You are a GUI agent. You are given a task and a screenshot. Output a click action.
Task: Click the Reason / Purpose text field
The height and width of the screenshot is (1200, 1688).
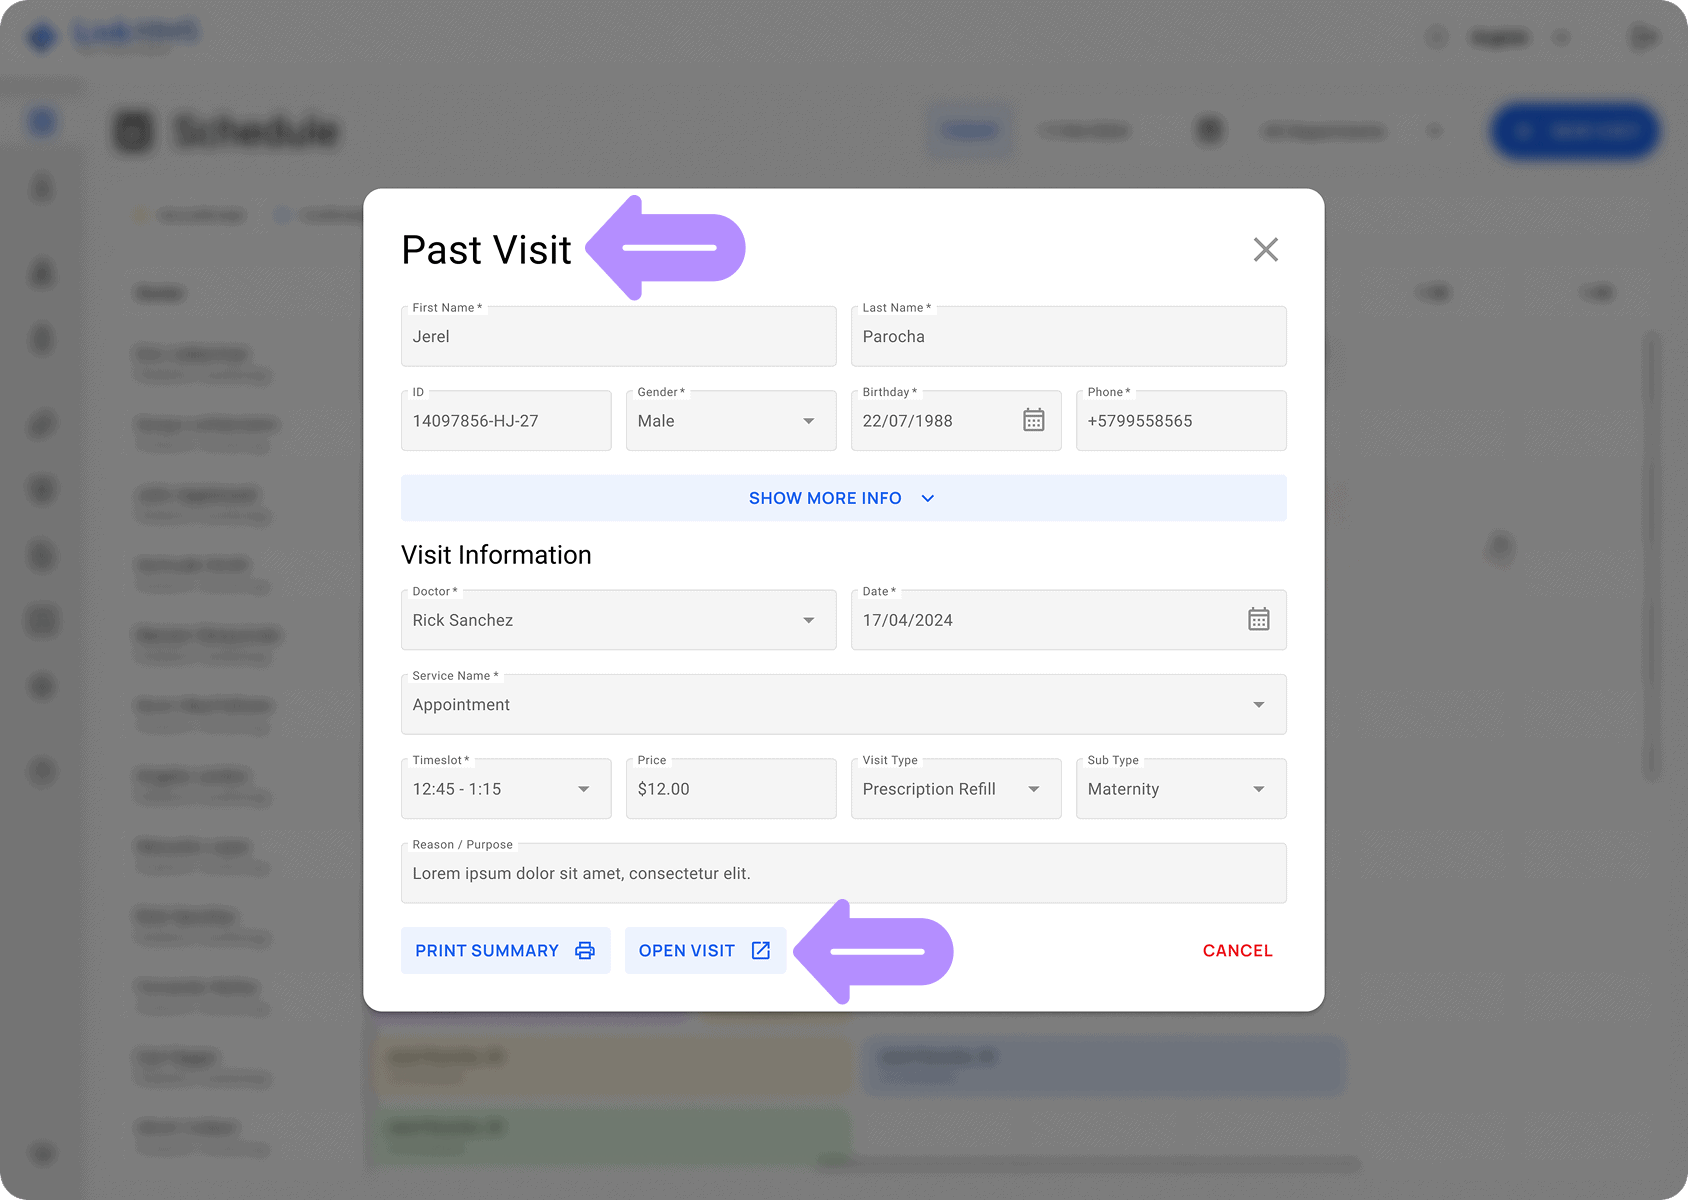(843, 874)
